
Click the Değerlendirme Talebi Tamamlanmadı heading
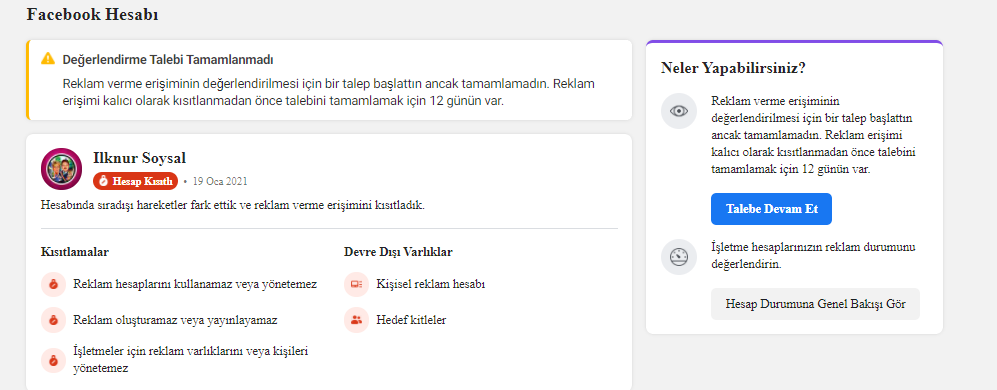click(168, 60)
